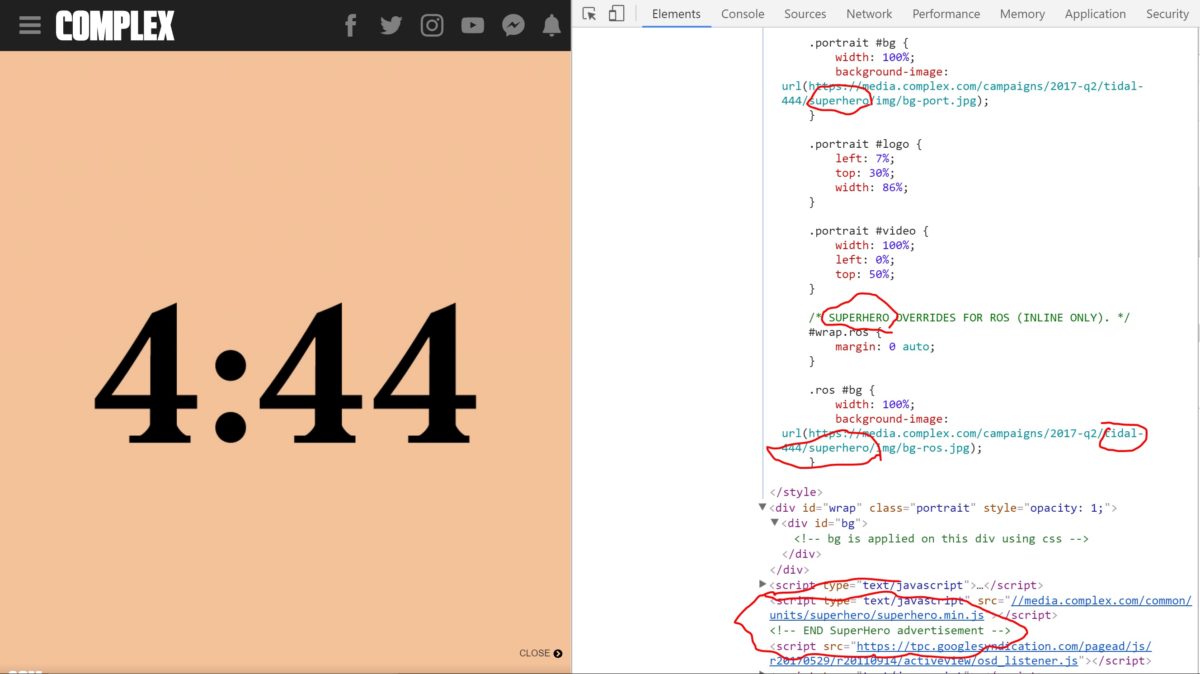The height and width of the screenshot is (674, 1200).
Task: Open the YouTube social icon
Action: 472,26
